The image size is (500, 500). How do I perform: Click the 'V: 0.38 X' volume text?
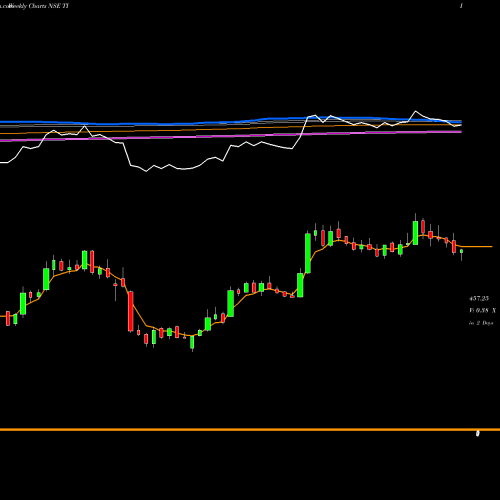[482, 310]
